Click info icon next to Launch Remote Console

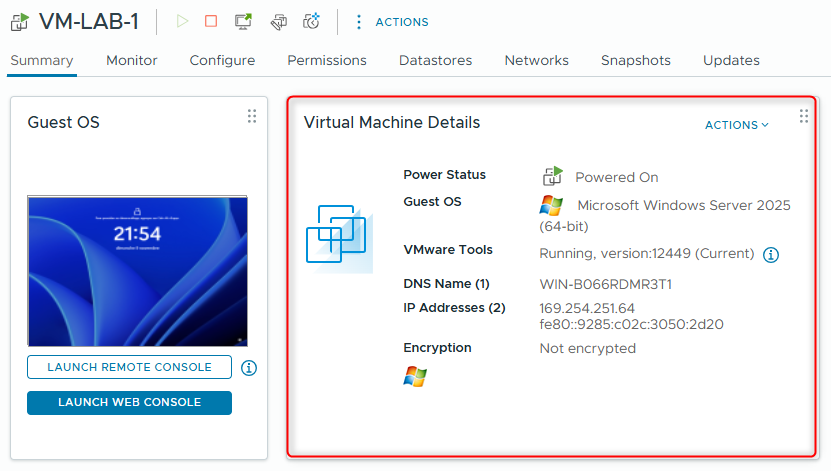pyautogui.click(x=249, y=368)
